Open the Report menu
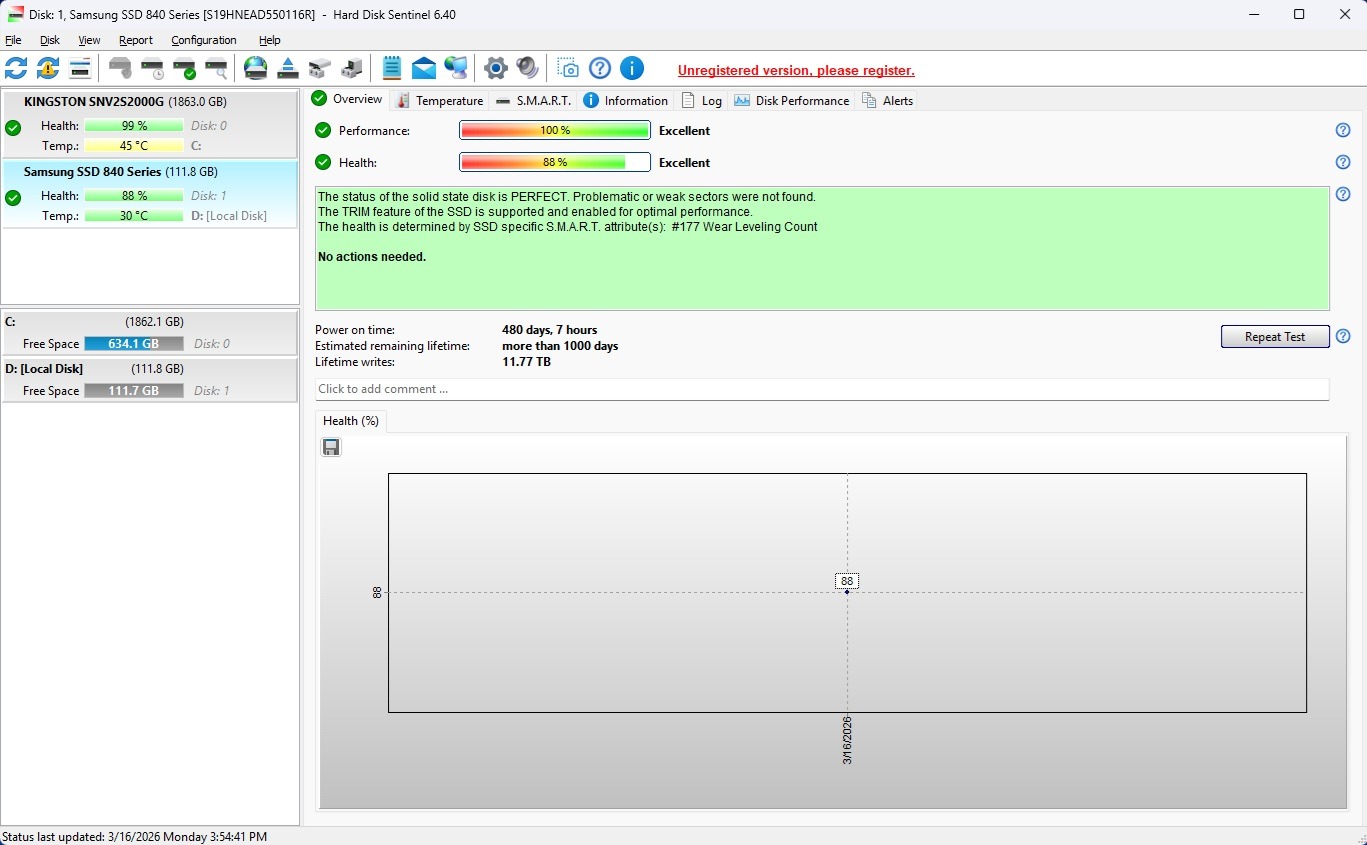 (x=136, y=40)
